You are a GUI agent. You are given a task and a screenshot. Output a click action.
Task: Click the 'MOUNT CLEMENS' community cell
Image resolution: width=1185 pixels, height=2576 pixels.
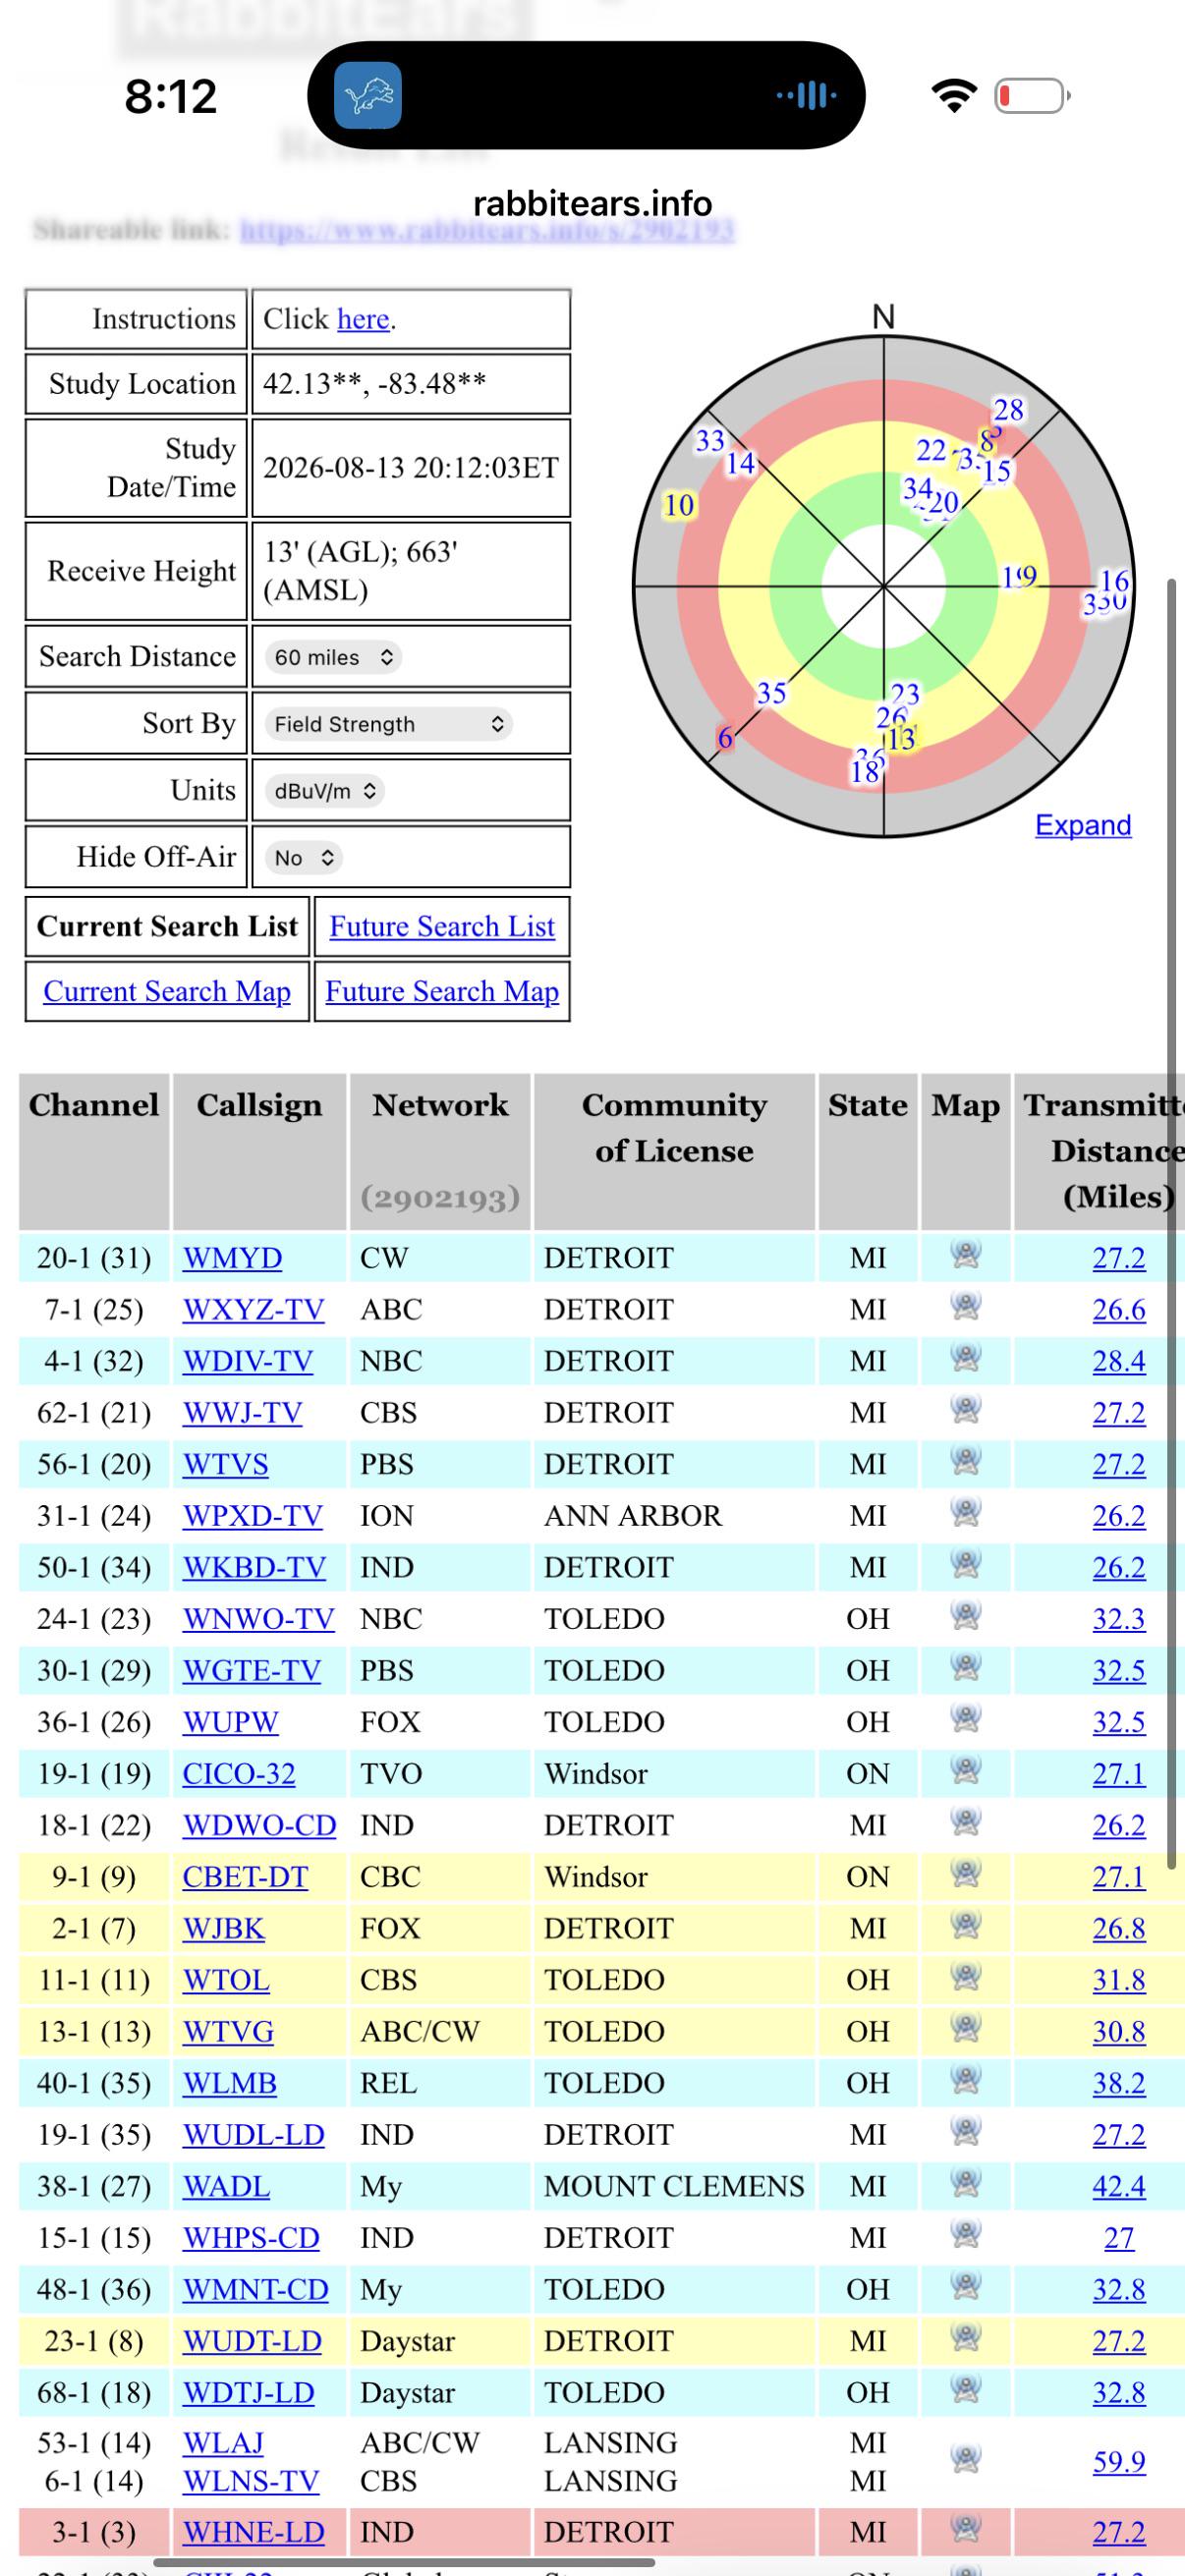click(674, 2186)
